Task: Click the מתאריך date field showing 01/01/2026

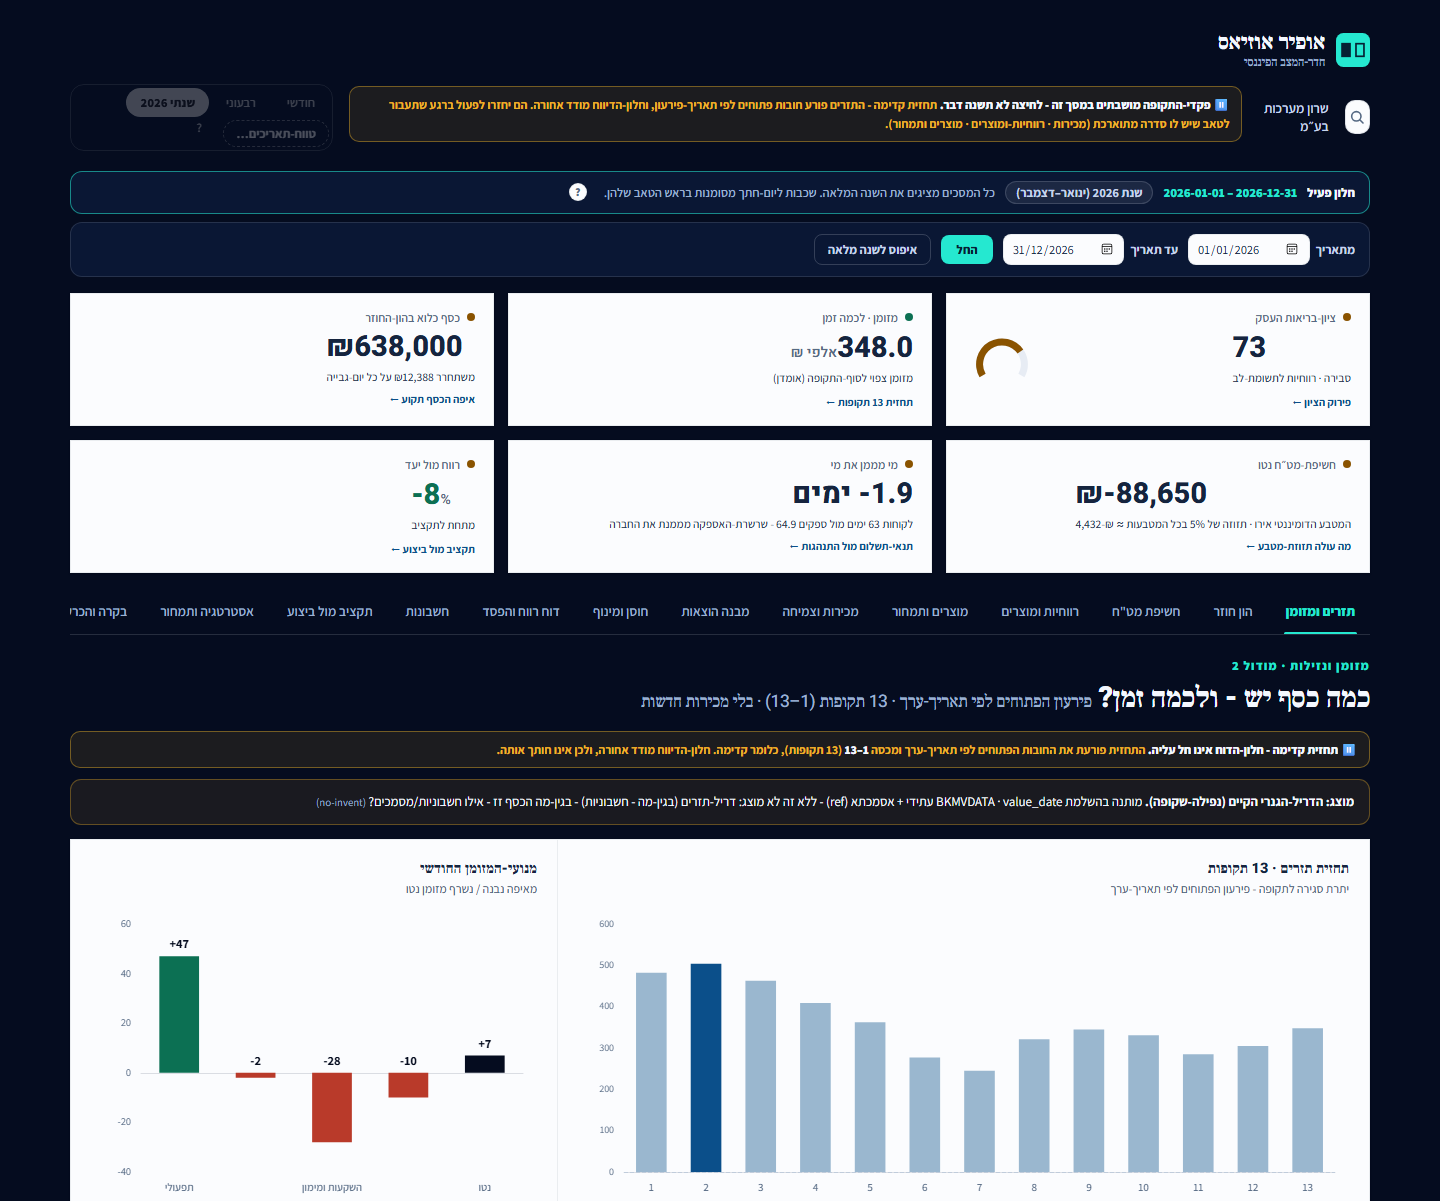Action: (x=1248, y=249)
